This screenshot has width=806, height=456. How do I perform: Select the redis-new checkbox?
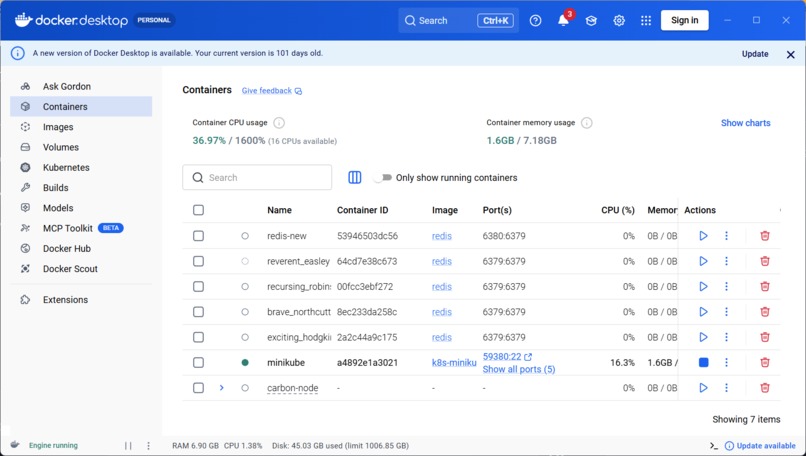[x=198, y=236]
